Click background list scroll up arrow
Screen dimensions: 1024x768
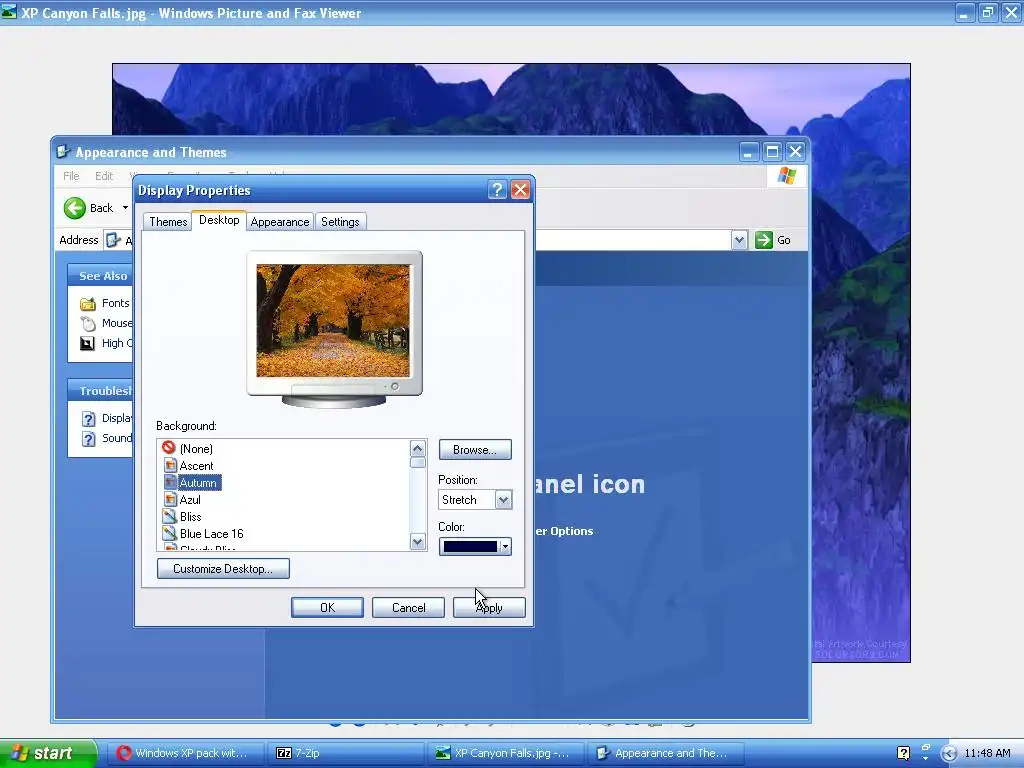[417, 448]
